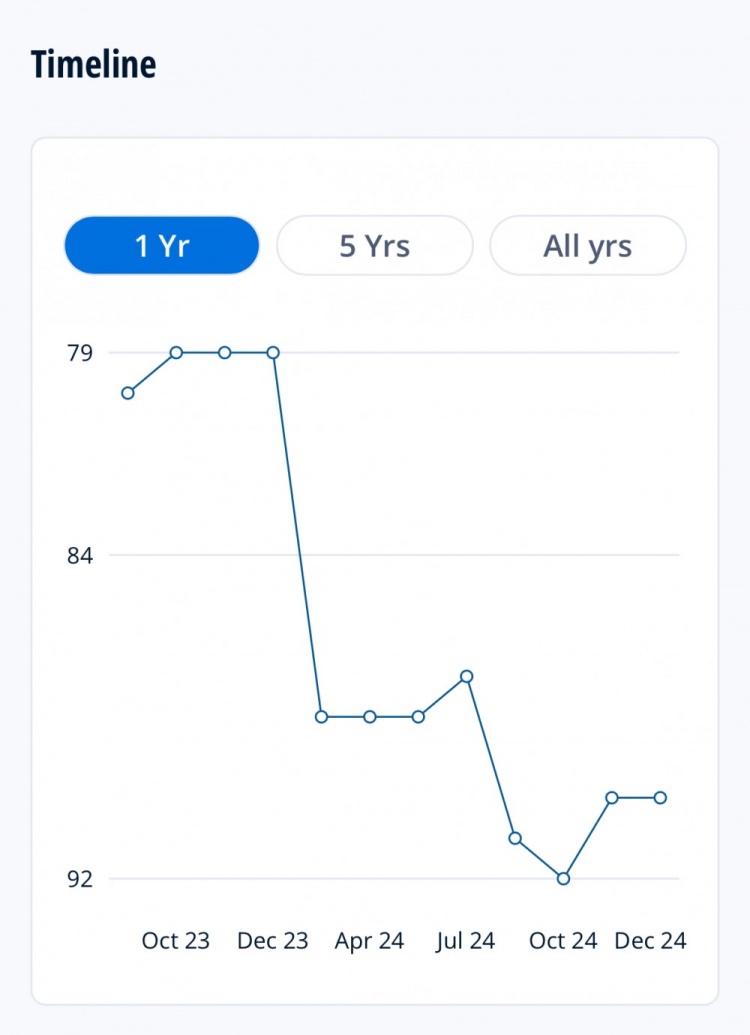This screenshot has width=750, height=1035.
Task: Click the first data point on the chart line
Action: 128,393
